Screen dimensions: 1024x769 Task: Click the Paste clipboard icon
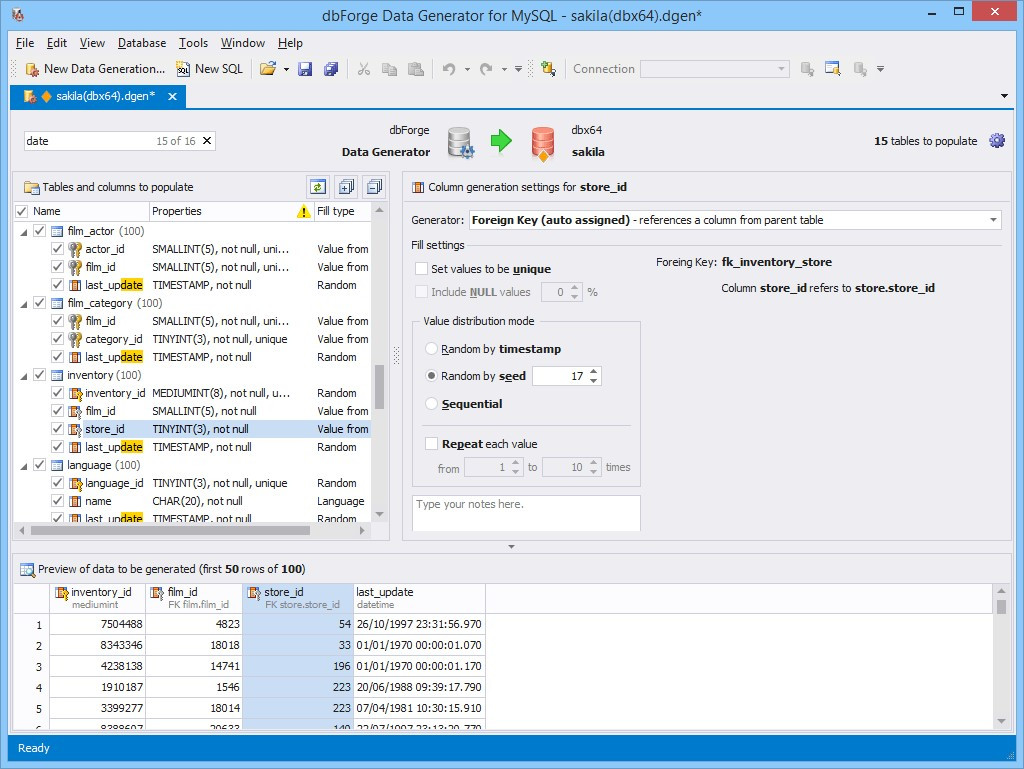click(415, 69)
